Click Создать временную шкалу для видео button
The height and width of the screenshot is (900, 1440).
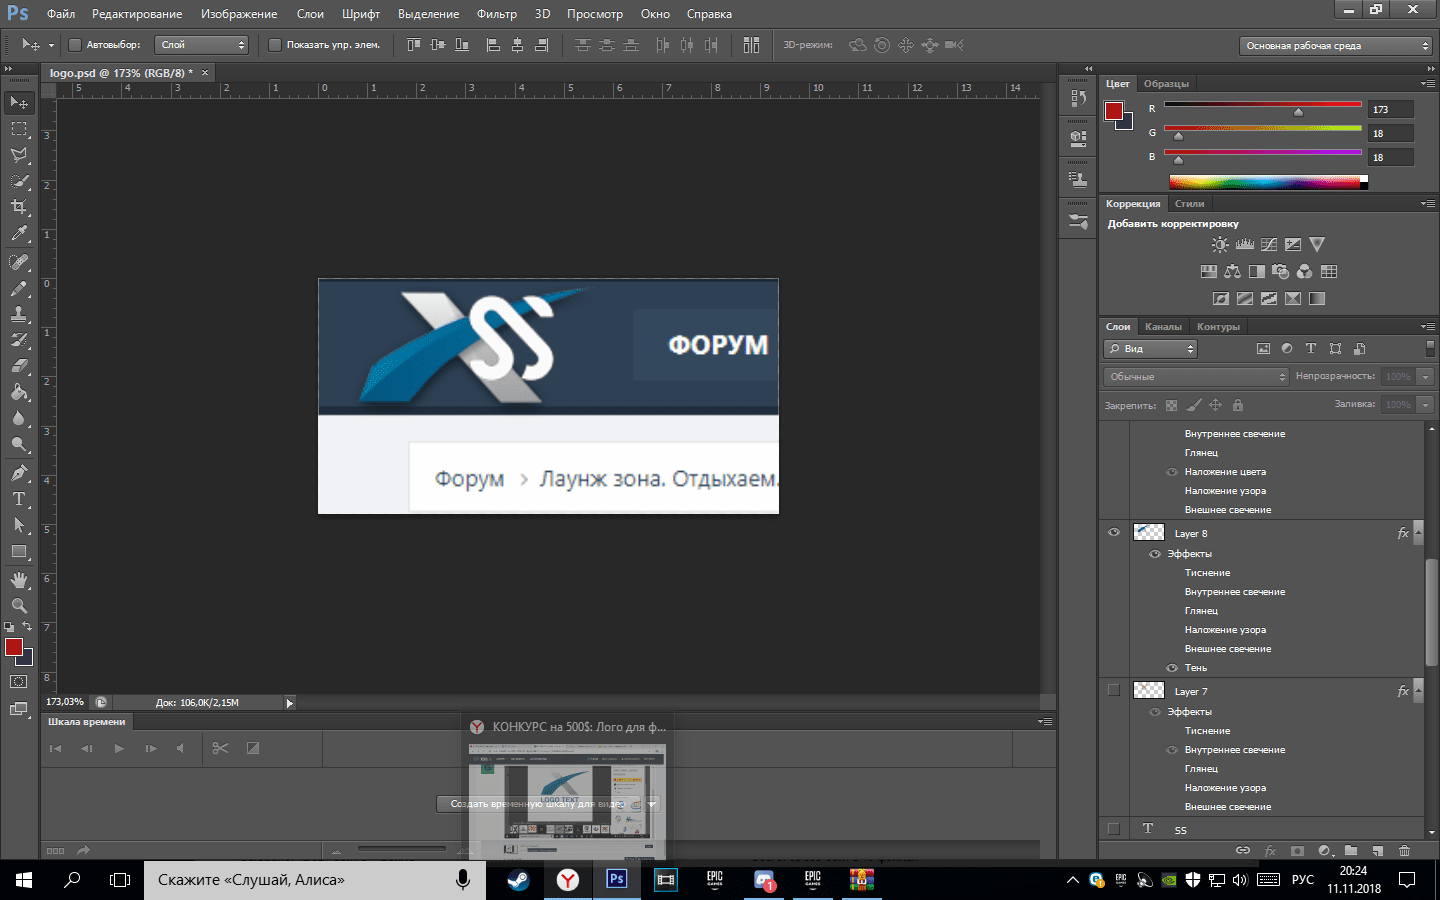point(537,804)
